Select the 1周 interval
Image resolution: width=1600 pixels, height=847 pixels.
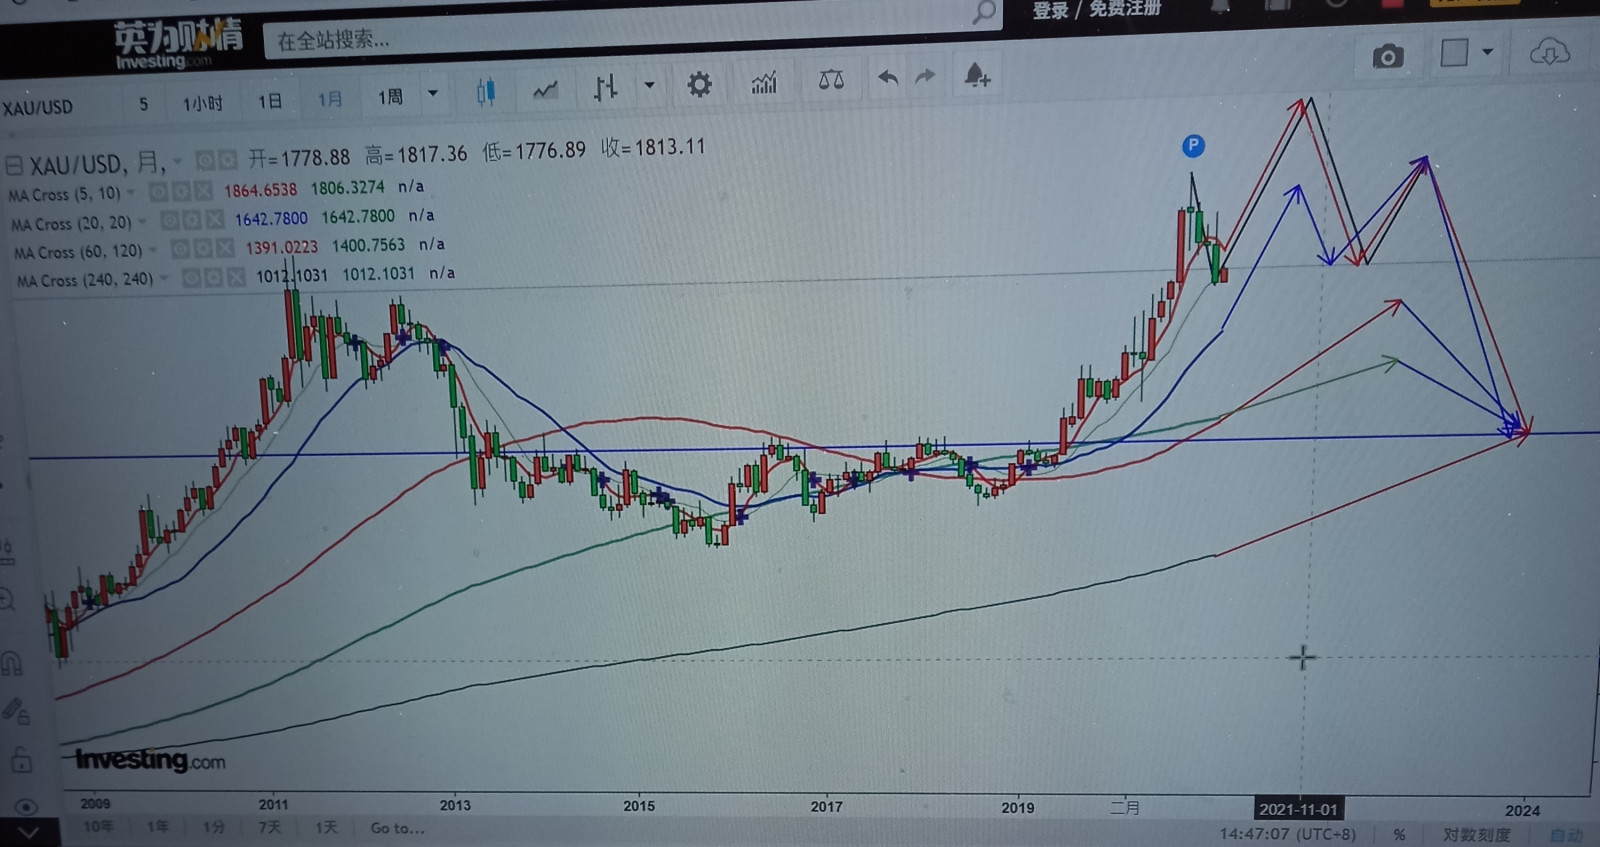390,97
